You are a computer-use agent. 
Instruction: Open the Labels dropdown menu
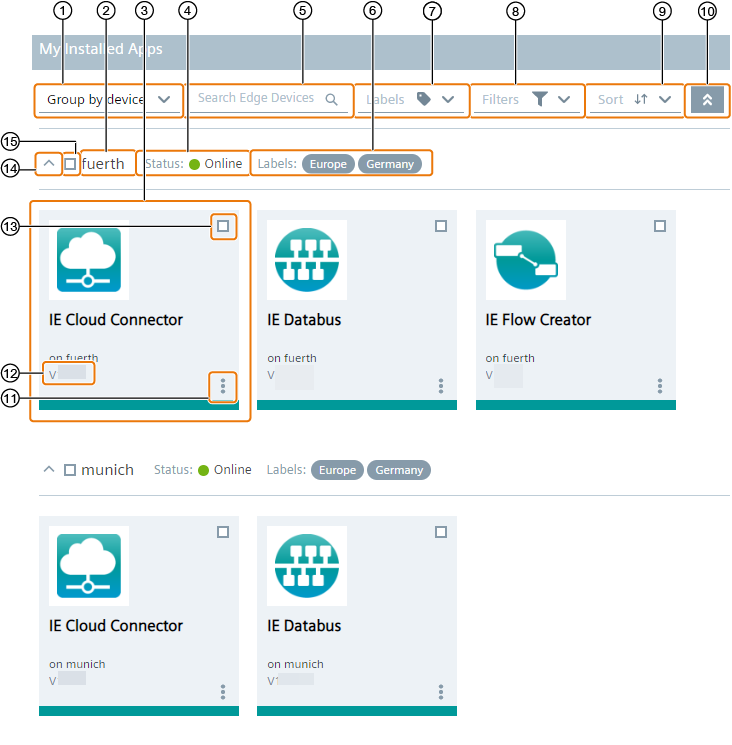click(411, 100)
